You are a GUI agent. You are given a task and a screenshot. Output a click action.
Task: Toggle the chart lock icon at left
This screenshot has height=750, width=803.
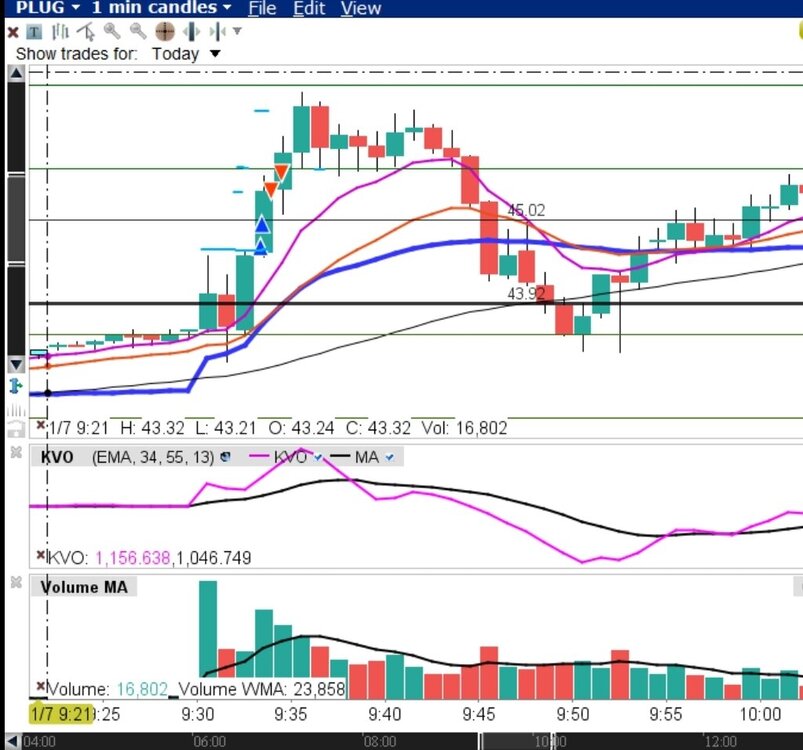(x=16, y=429)
